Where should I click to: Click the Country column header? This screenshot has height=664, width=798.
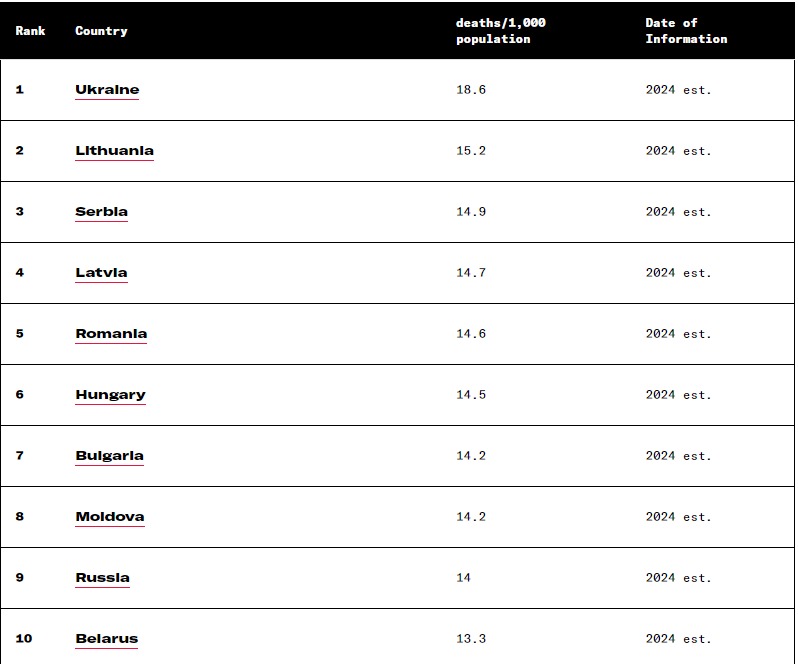click(x=101, y=31)
